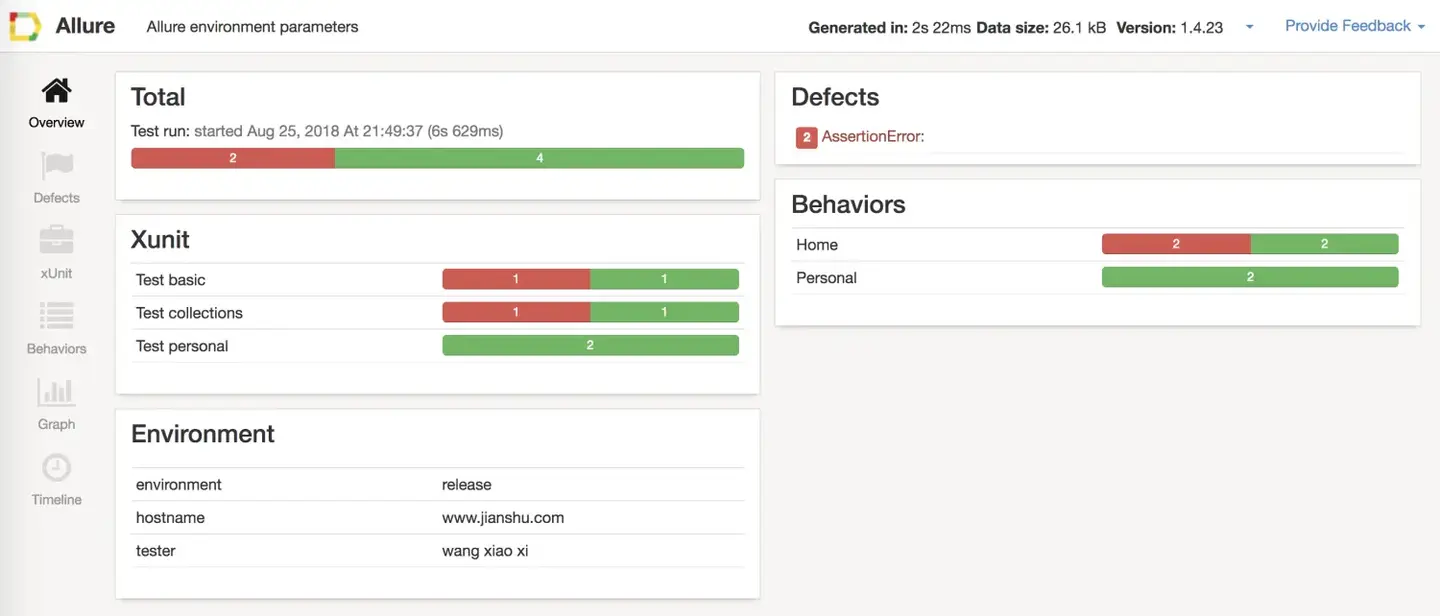Expand the Provide Feedback dropdown
Image resolution: width=1440 pixels, height=616 pixels.
tap(1354, 26)
